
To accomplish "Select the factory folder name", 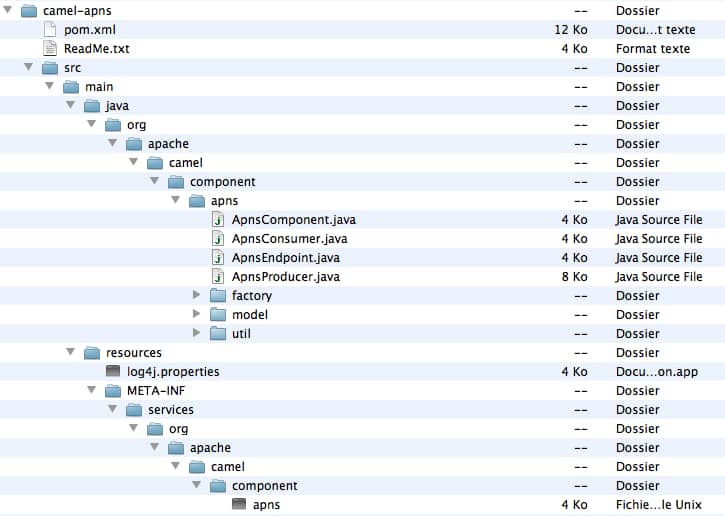I will pos(252,295).
